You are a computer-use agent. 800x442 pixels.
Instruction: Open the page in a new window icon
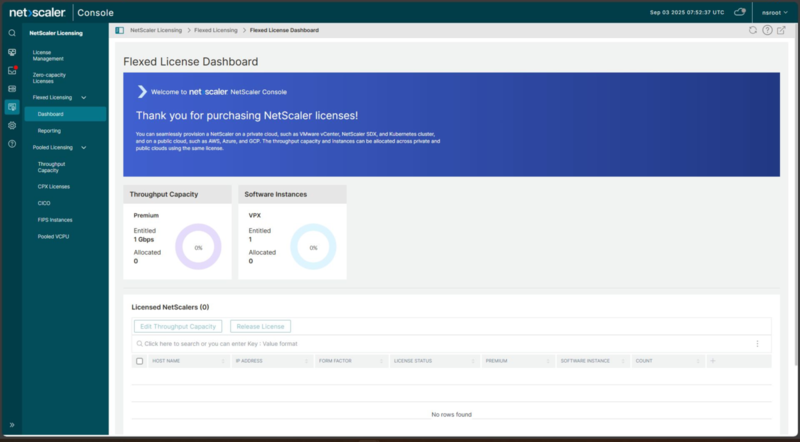[x=781, y=30]
